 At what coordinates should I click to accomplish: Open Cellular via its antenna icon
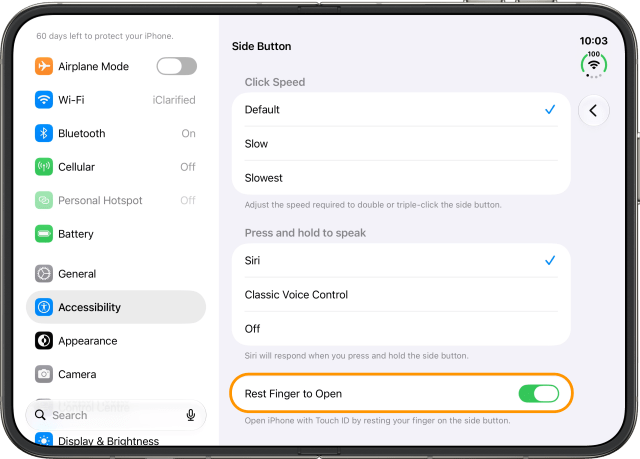[x=44, y=166]
